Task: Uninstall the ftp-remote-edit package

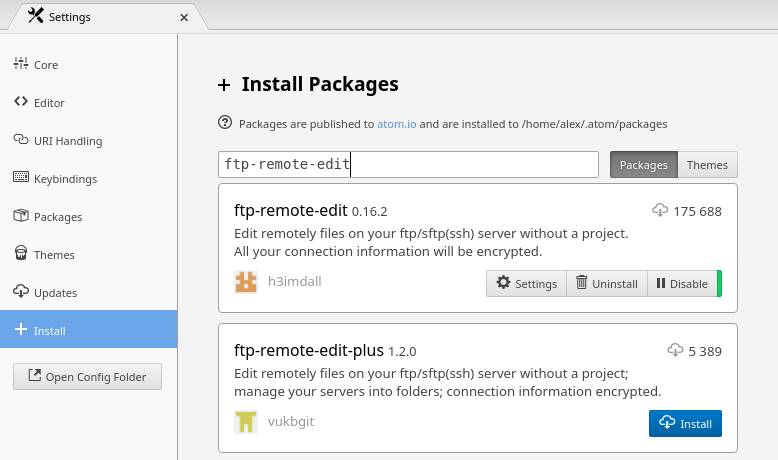Action: coord(607,284)
